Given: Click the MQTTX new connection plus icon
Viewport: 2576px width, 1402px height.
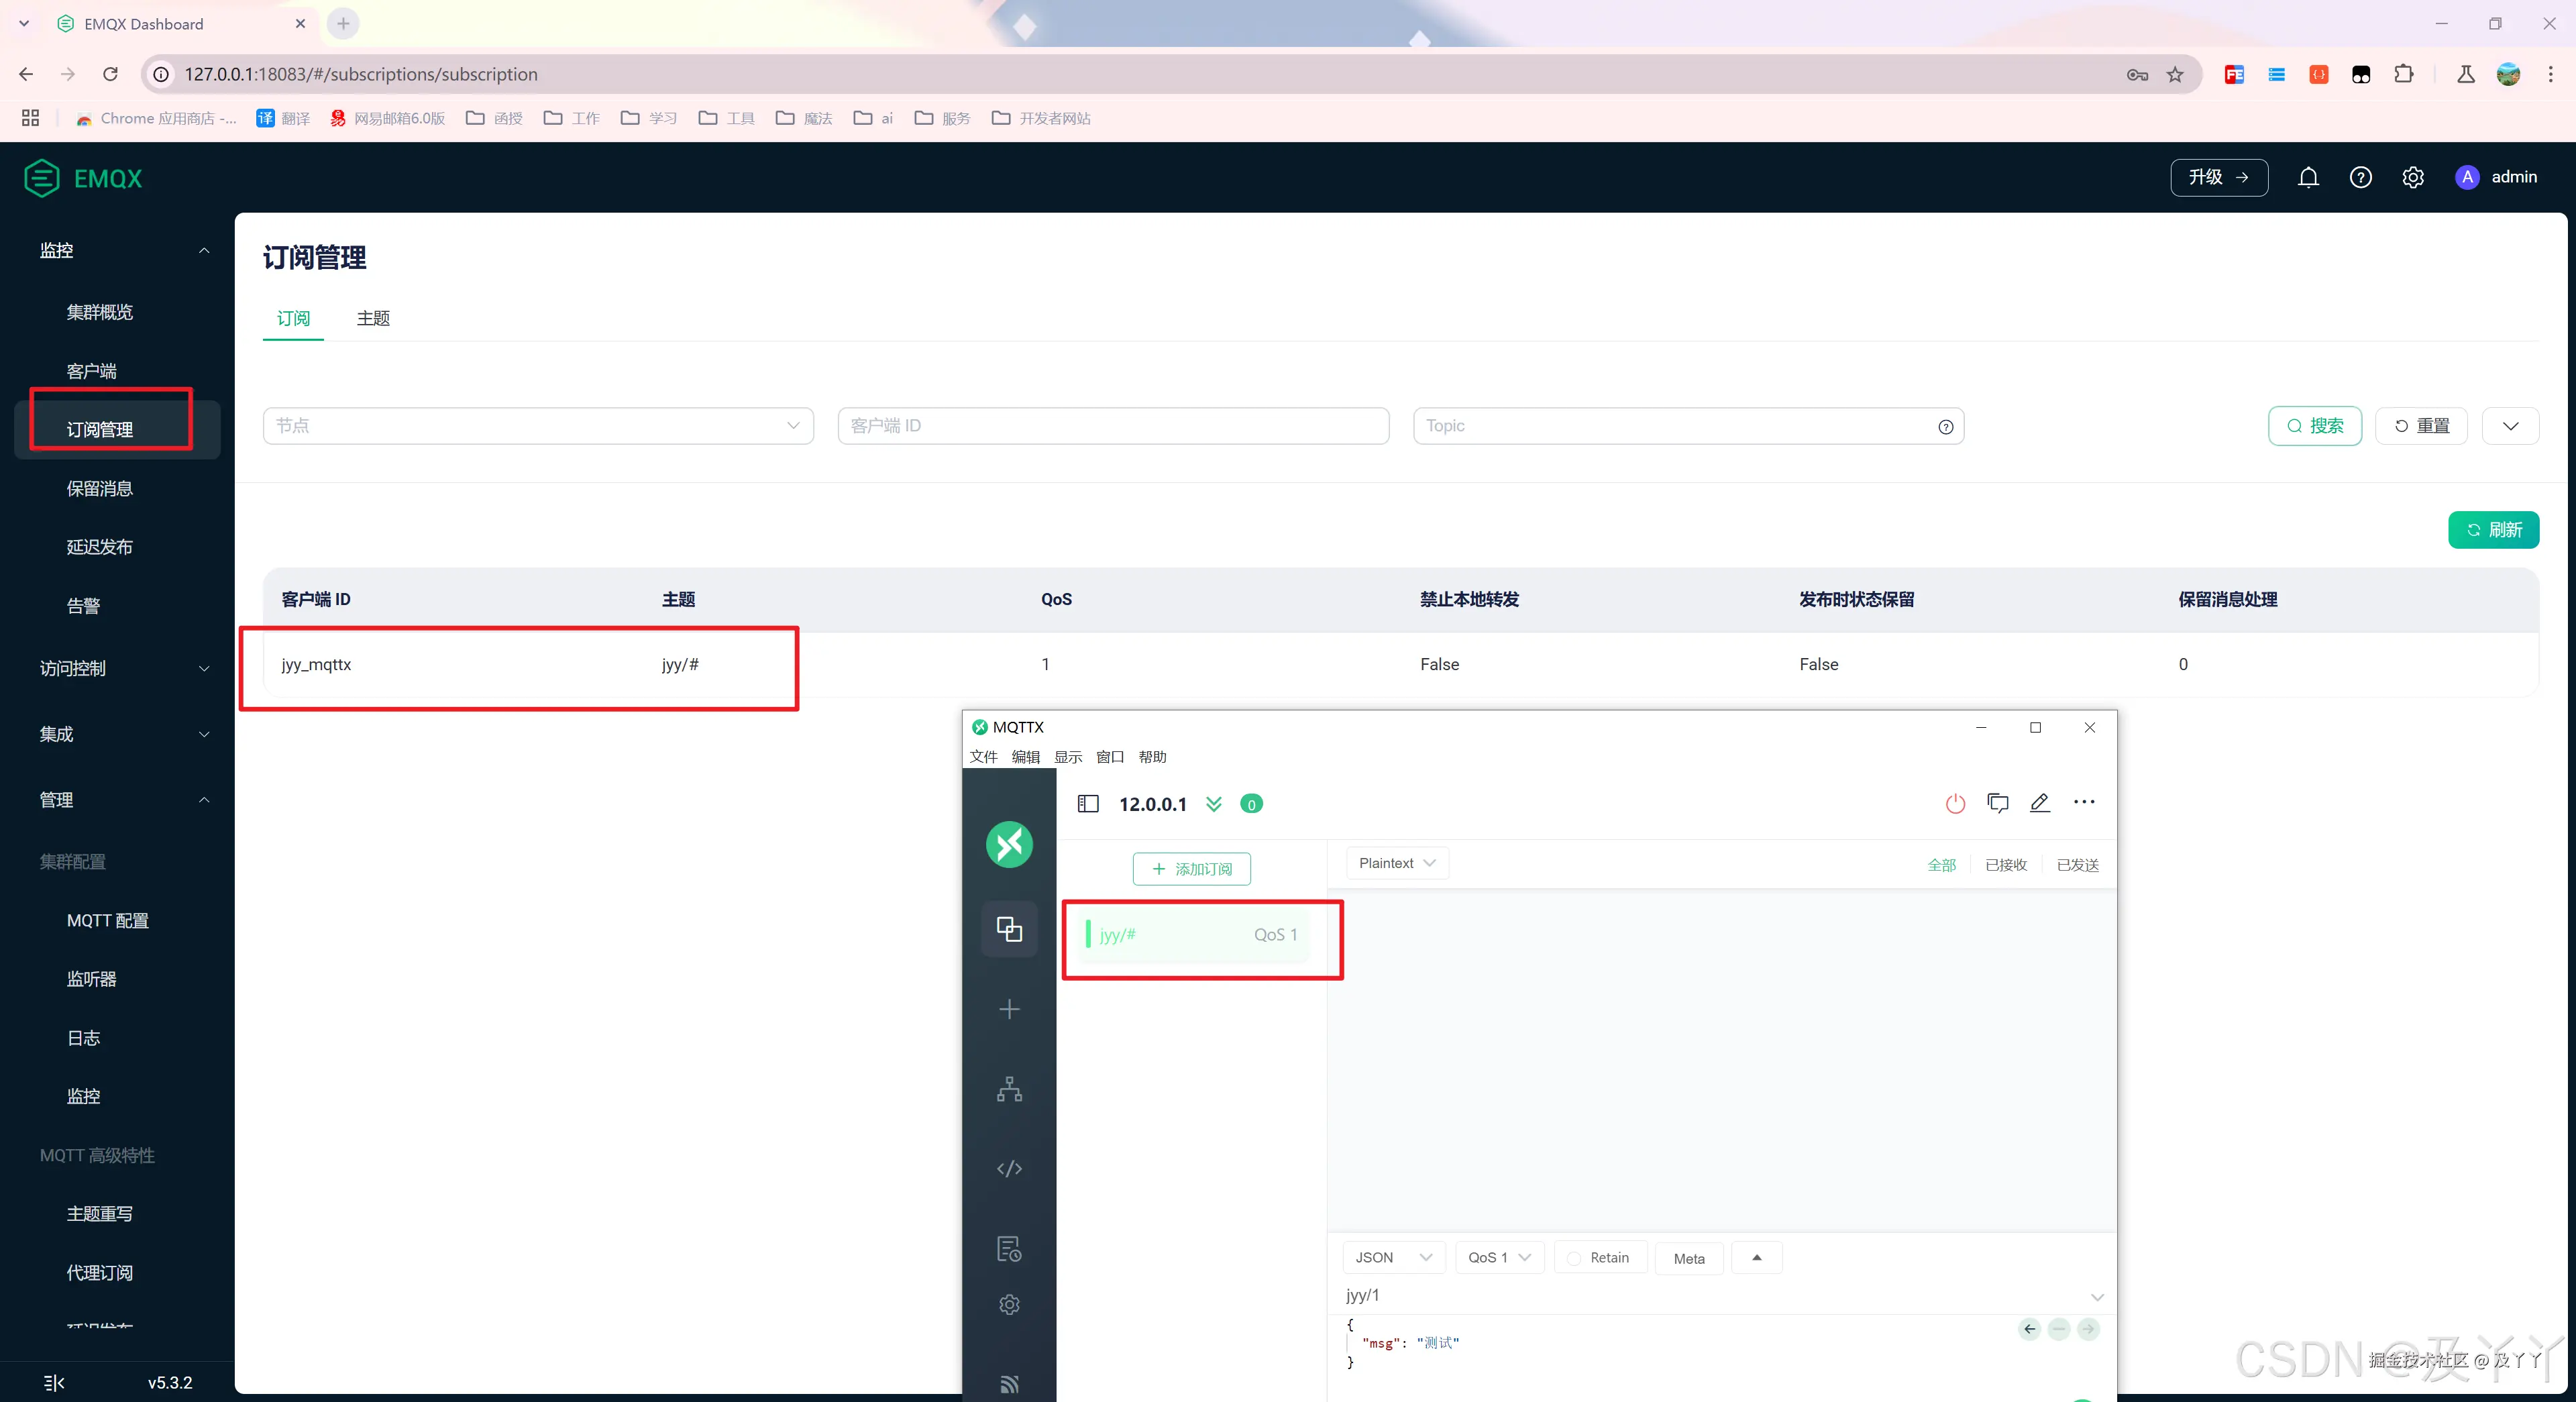Looking at the screenshot, I should (x=1009, y=1009).
